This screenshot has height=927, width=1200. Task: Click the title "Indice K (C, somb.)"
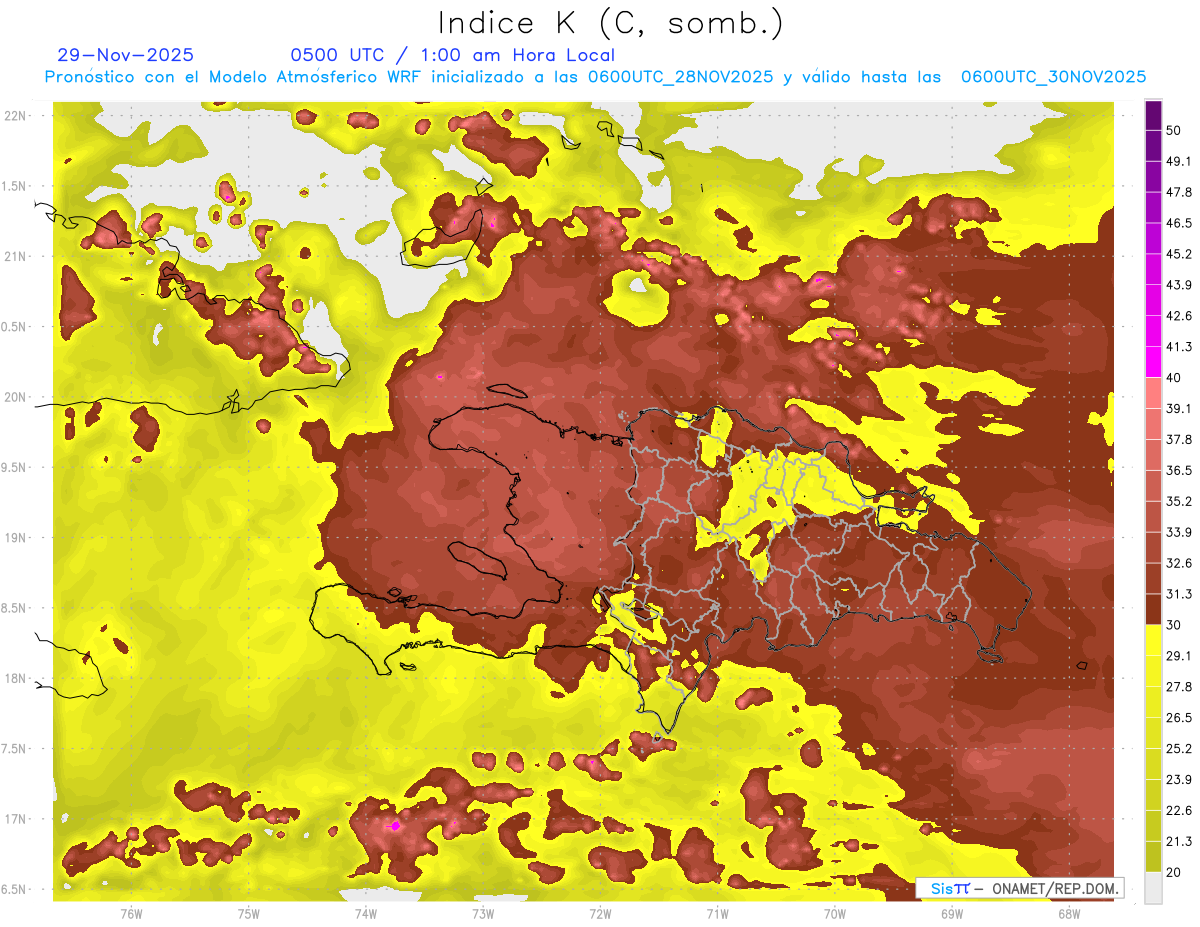click(x=611, y=23)
